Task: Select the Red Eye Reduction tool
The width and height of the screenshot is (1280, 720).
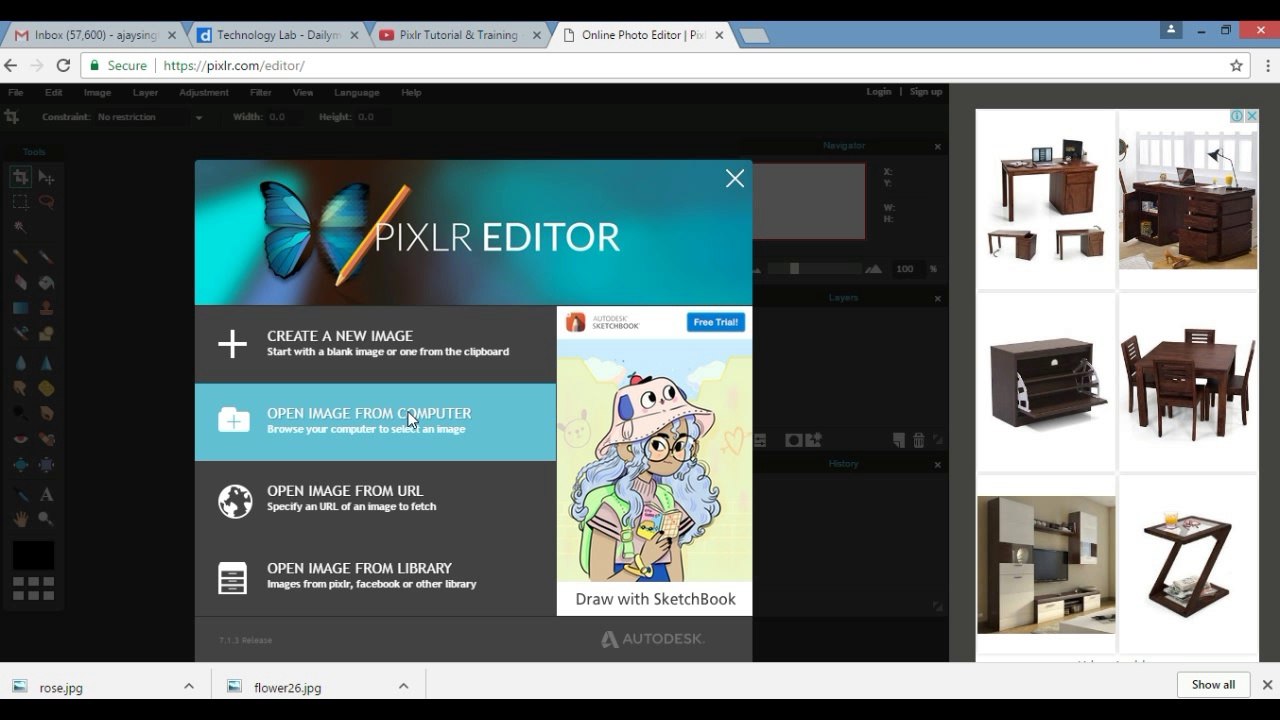Action: pyautogui.click(x=20, y=439)
